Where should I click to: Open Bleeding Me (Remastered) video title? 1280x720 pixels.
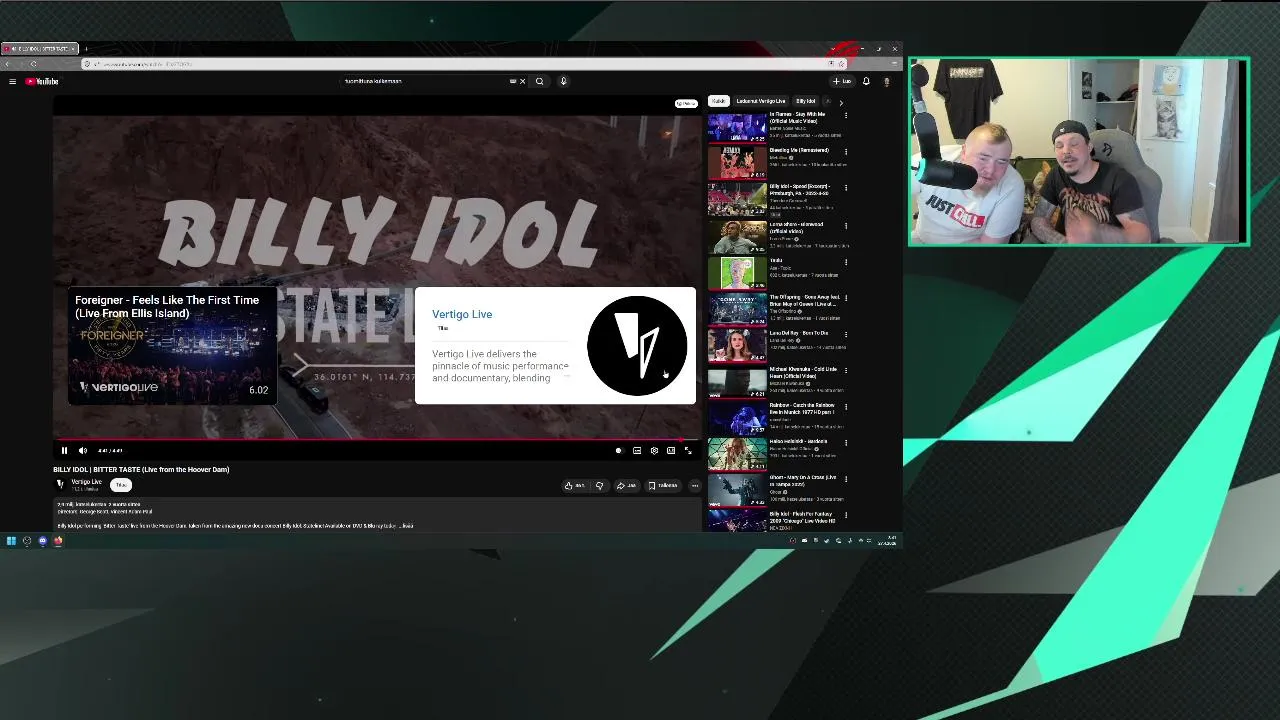[799, 150]
